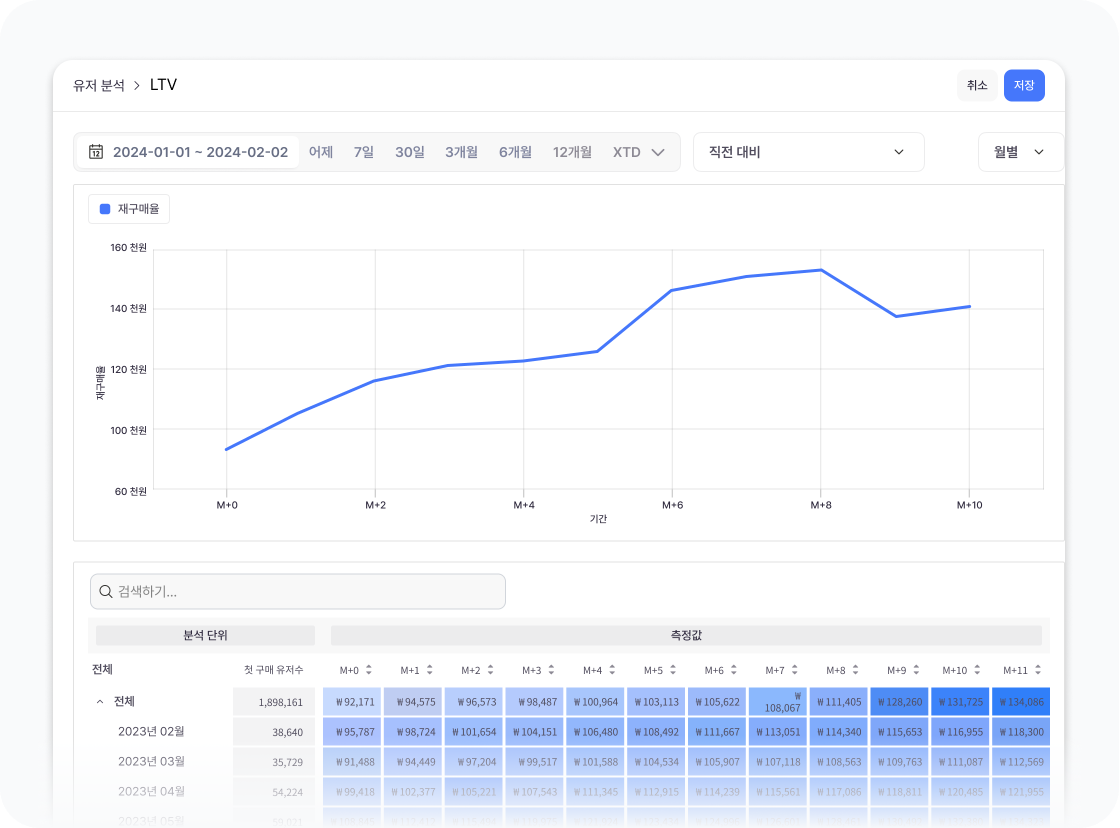Switch to the 12개월 period
This screenshot has width=1120, height=828.
(572, 152)
